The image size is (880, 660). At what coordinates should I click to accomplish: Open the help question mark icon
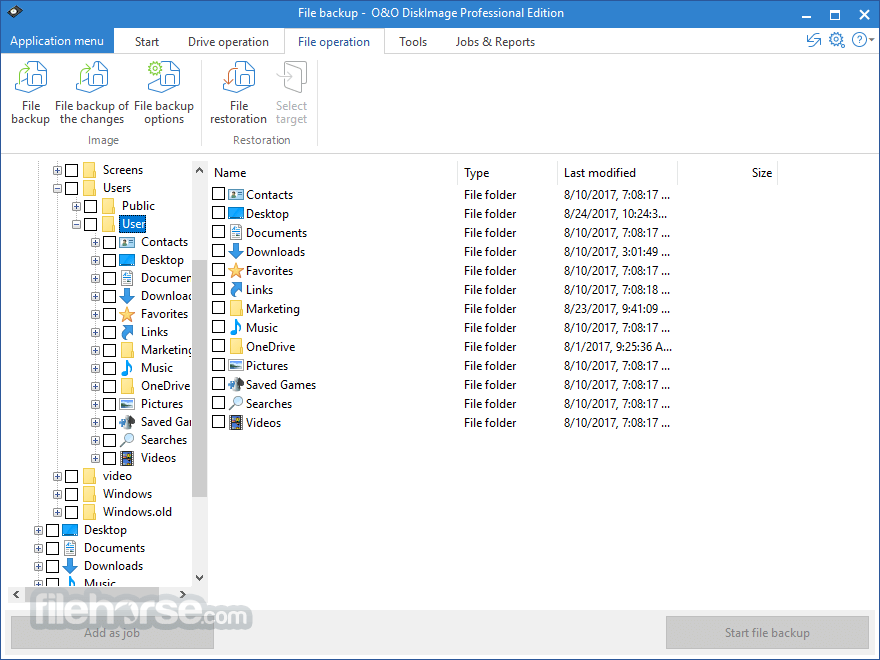coord(859,40)
